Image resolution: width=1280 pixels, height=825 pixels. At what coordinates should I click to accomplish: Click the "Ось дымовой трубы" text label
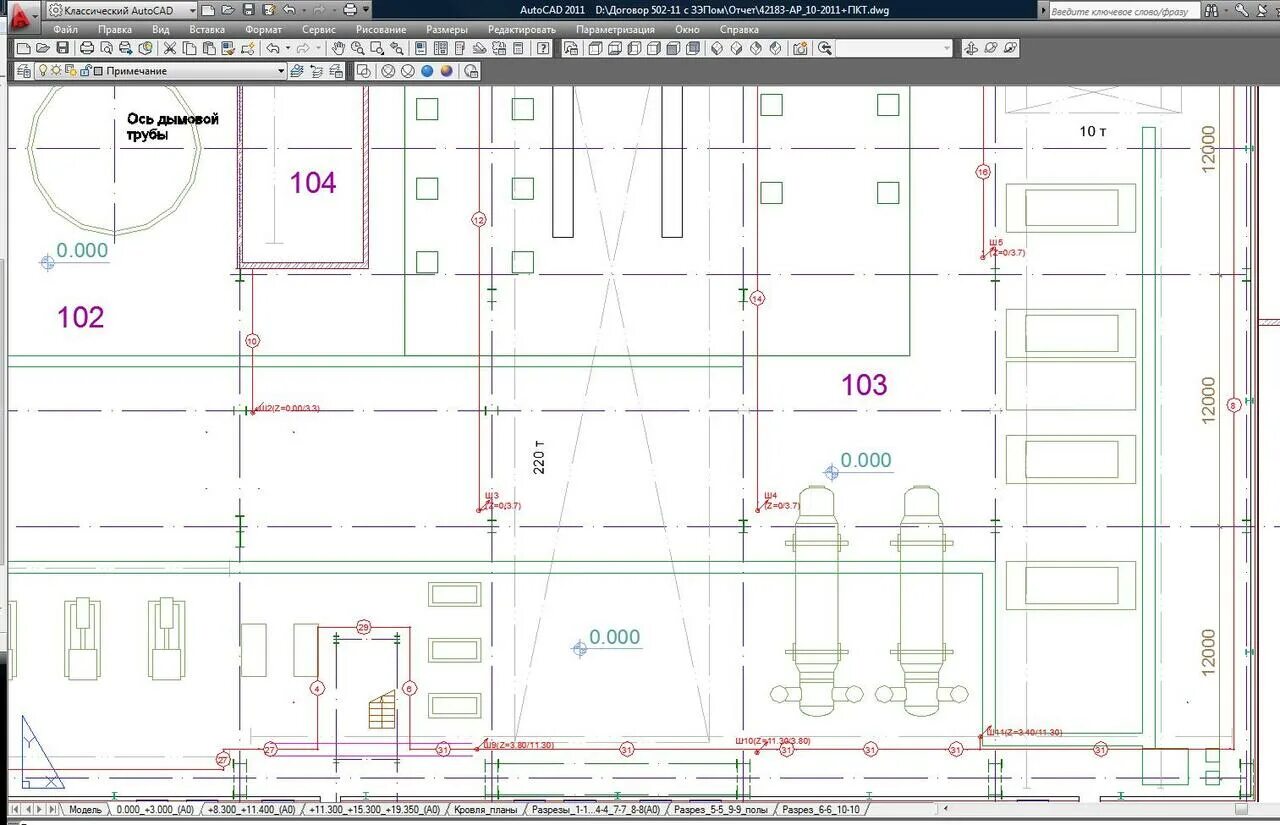click(x=172, y=127)
